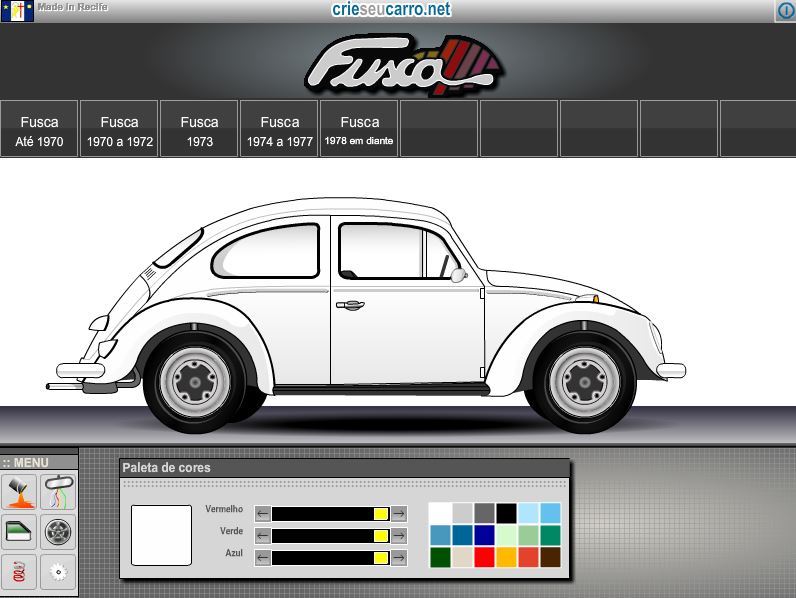Select Fusca 1974 a 1977 tab
The height and width of the screenshot is (598, 796).
279,129
